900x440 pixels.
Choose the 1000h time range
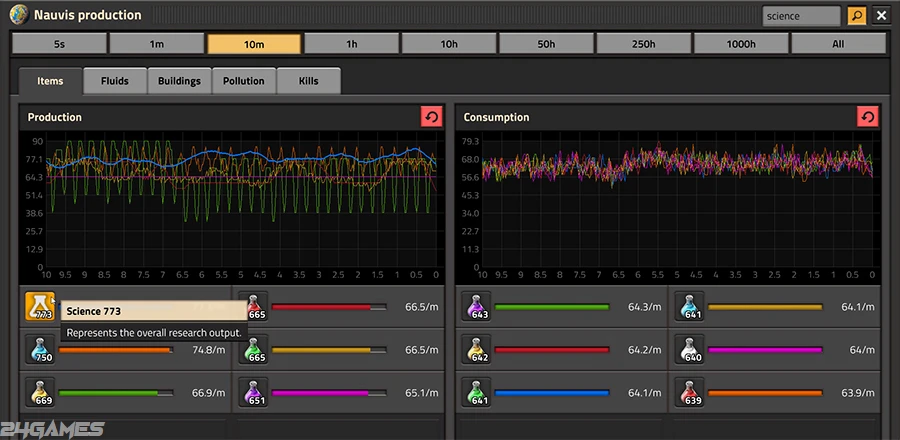click(x=741, y=44)
